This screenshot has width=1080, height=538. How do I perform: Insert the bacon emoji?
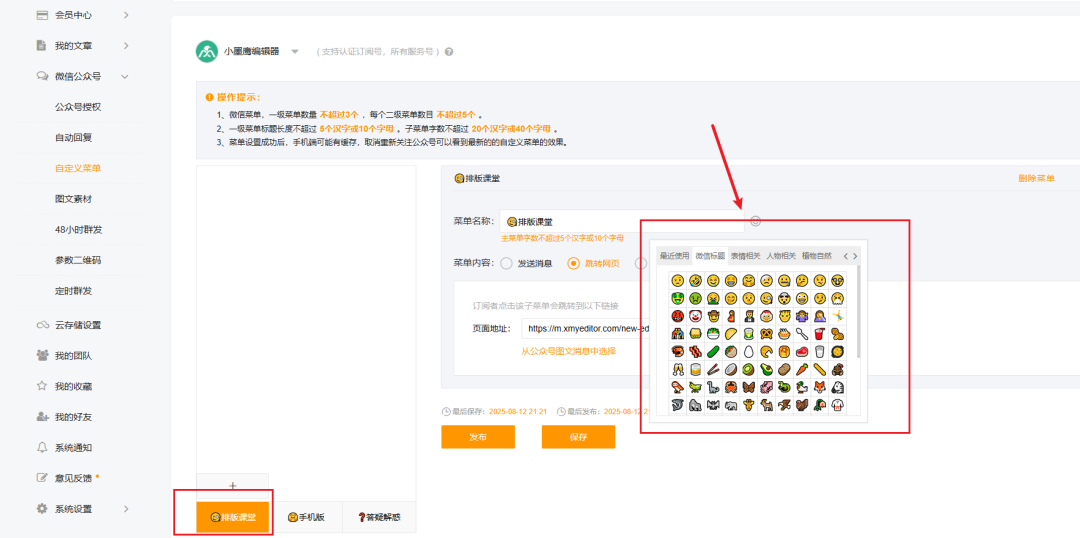coord(694,352)
